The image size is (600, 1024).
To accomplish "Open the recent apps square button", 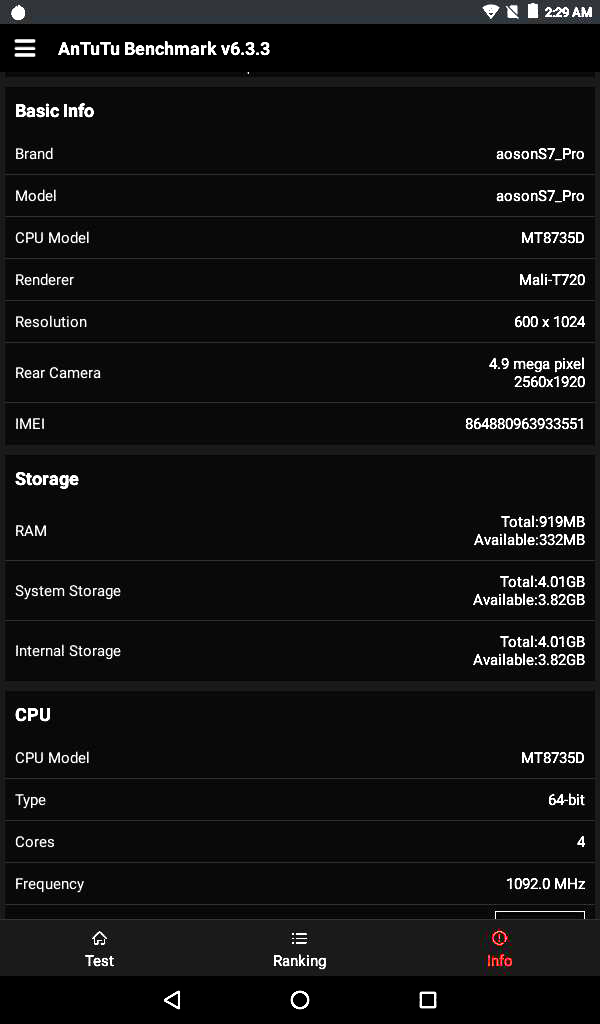I will (428, 1000).
